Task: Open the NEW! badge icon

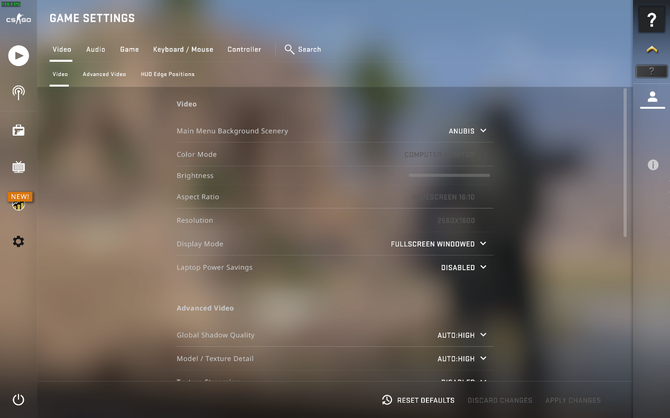Action: click(x=20, y=201)
